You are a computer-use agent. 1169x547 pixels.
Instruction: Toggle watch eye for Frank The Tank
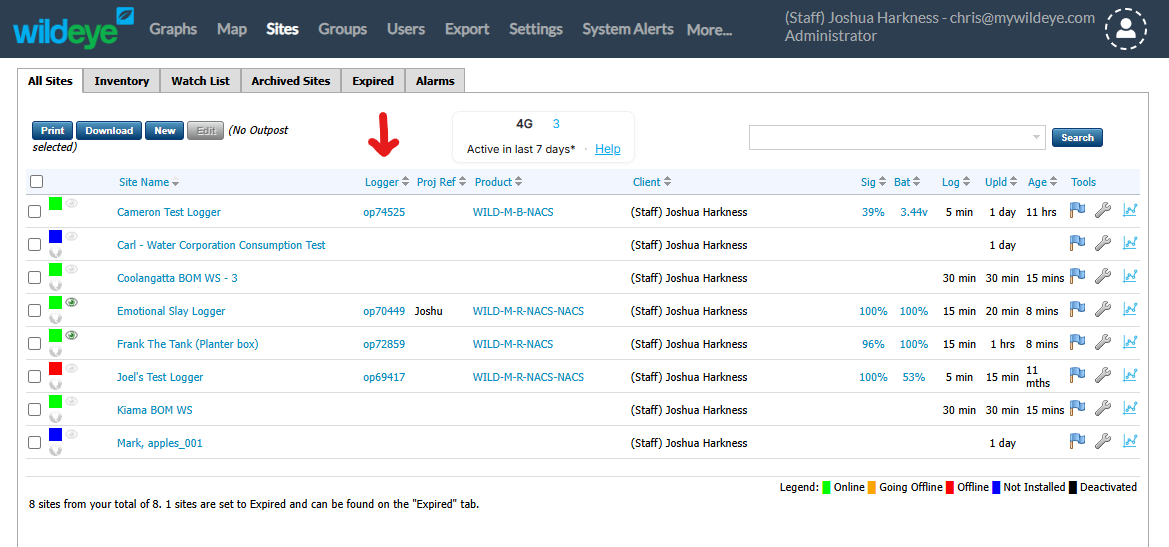pyautogui.click(x=72, y=336)
